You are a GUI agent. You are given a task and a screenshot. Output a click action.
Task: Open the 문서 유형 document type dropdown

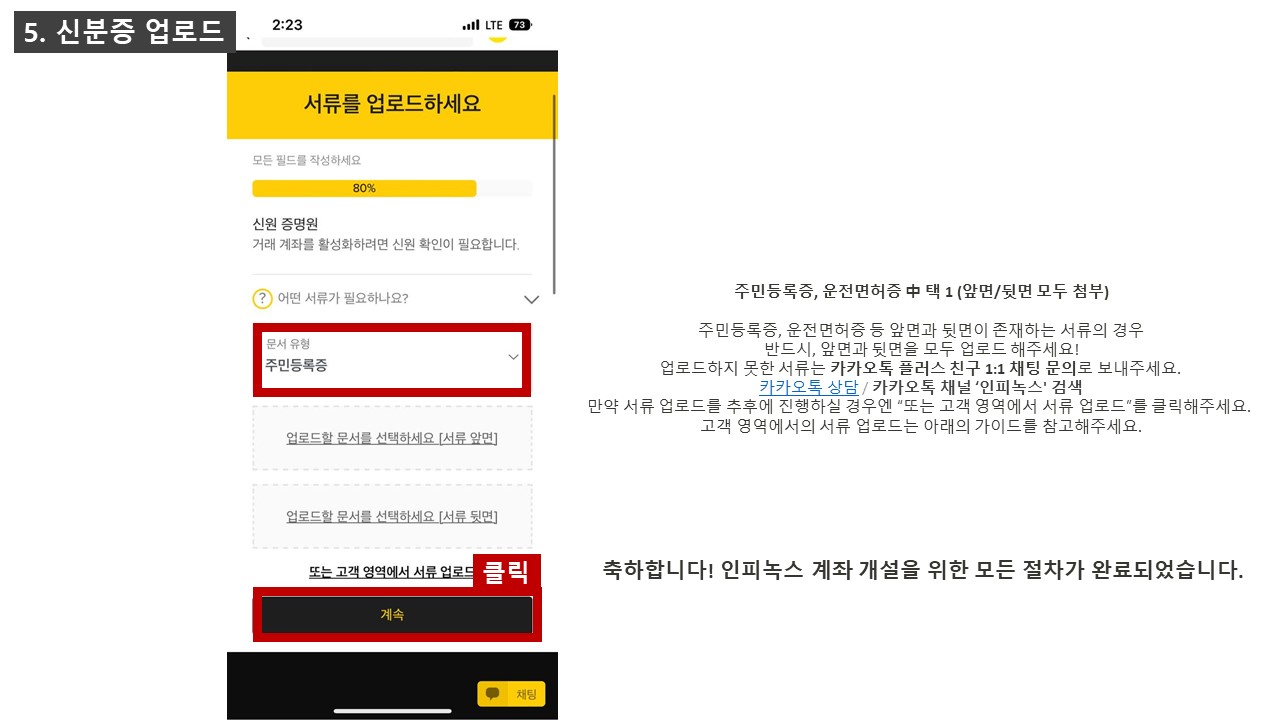click(392, 359)
